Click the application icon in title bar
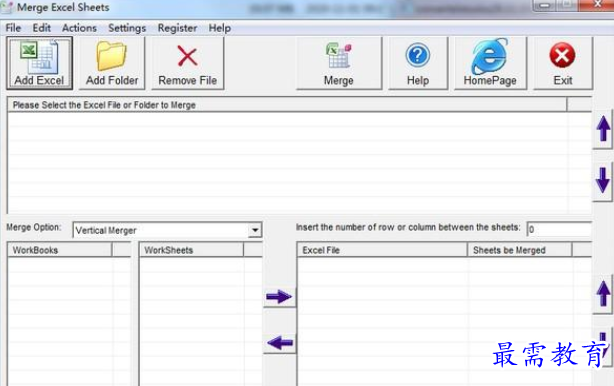614x386 pixels. [x=7, y=8]
